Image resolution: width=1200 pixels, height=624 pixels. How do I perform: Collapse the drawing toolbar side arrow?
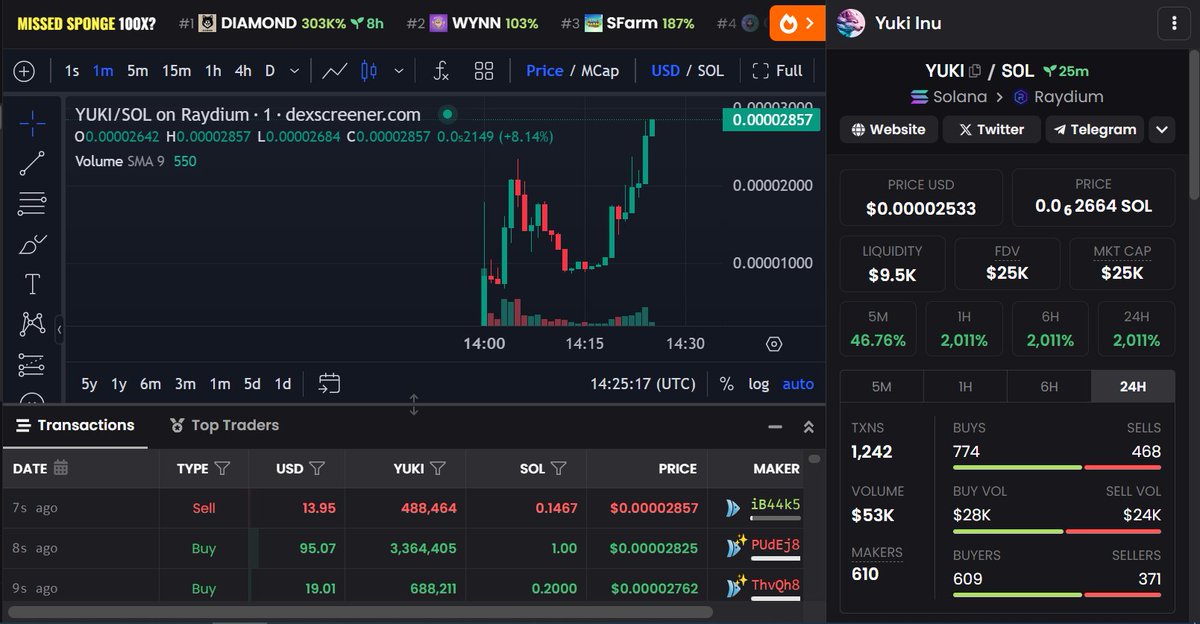59,328
